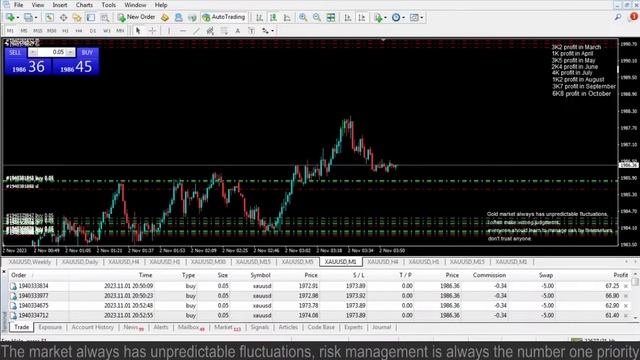Select the Line Chart icon
The image size is (640, 360).
[287, 18]
